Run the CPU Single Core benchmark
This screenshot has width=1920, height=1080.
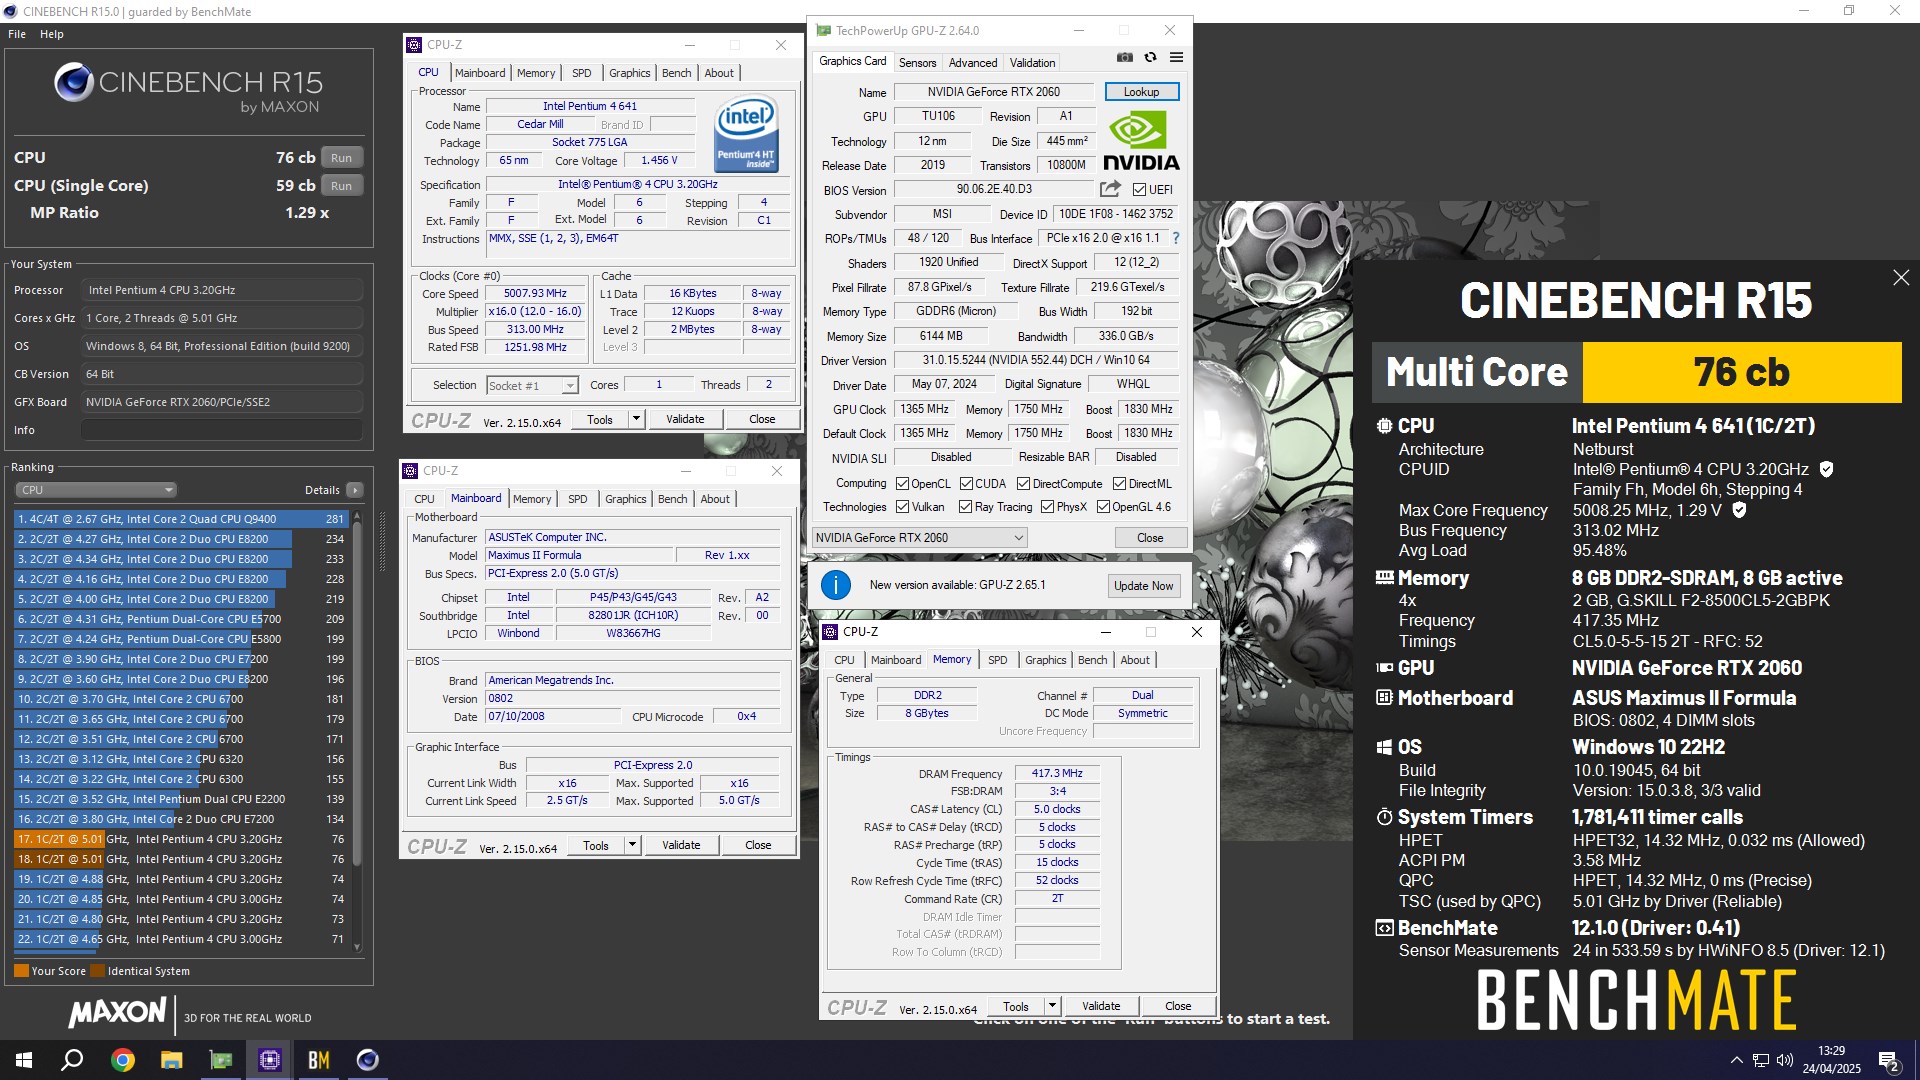click(342, 186)
